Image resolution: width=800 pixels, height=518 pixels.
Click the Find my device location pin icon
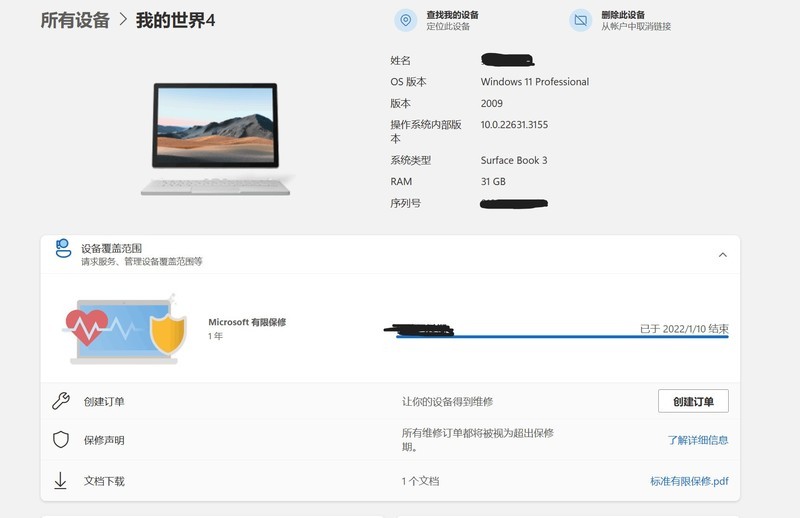(406, 20)
